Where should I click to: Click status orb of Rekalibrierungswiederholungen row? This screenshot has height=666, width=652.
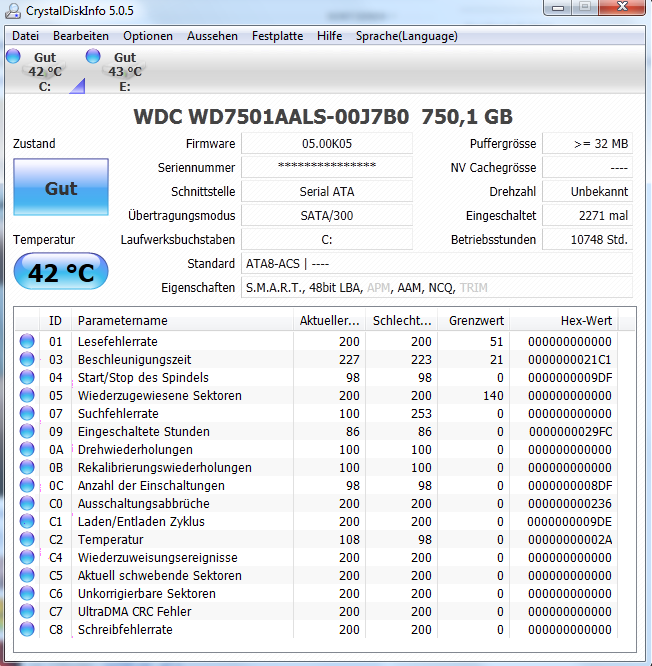pyautogui.click(x=27, y=467)
